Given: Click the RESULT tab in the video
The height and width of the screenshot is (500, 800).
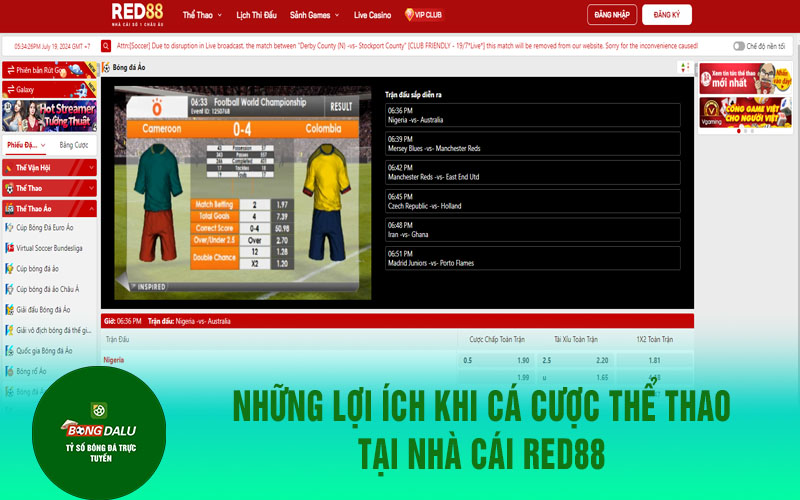Looking at the screenshot, I should click(341, 107).
